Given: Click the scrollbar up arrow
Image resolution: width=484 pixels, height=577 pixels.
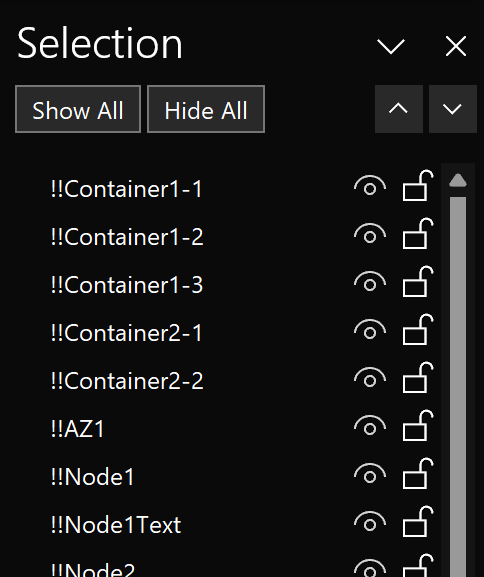Looking at the screenshot, I should point(458,180).
